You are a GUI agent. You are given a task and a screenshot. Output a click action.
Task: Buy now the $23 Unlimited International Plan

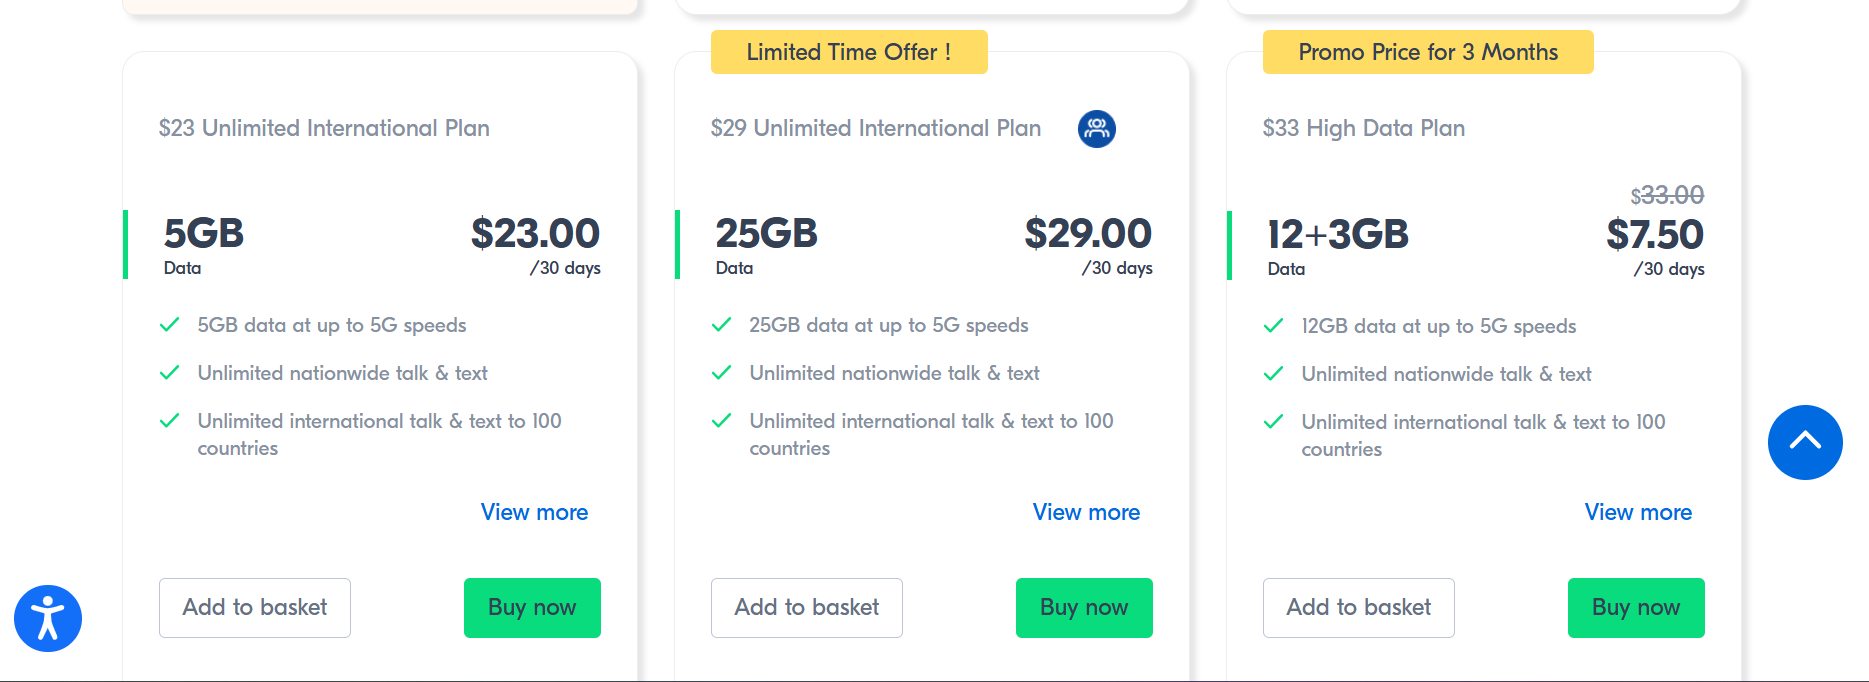click(532, 607)
